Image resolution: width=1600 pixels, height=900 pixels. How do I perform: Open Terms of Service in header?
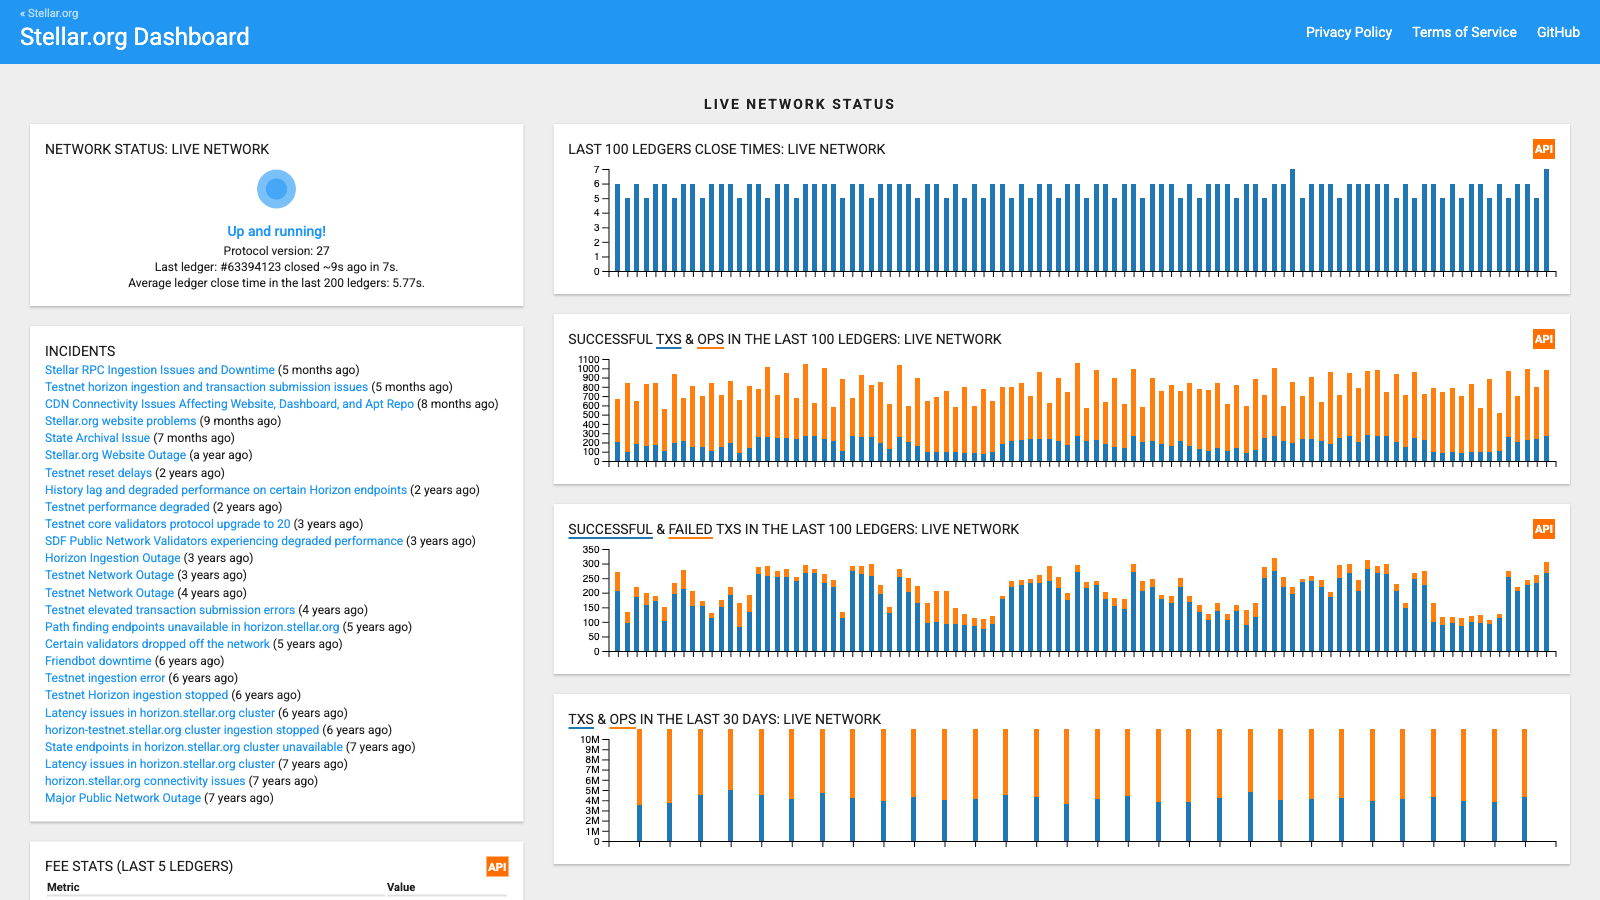point(1464,32)
